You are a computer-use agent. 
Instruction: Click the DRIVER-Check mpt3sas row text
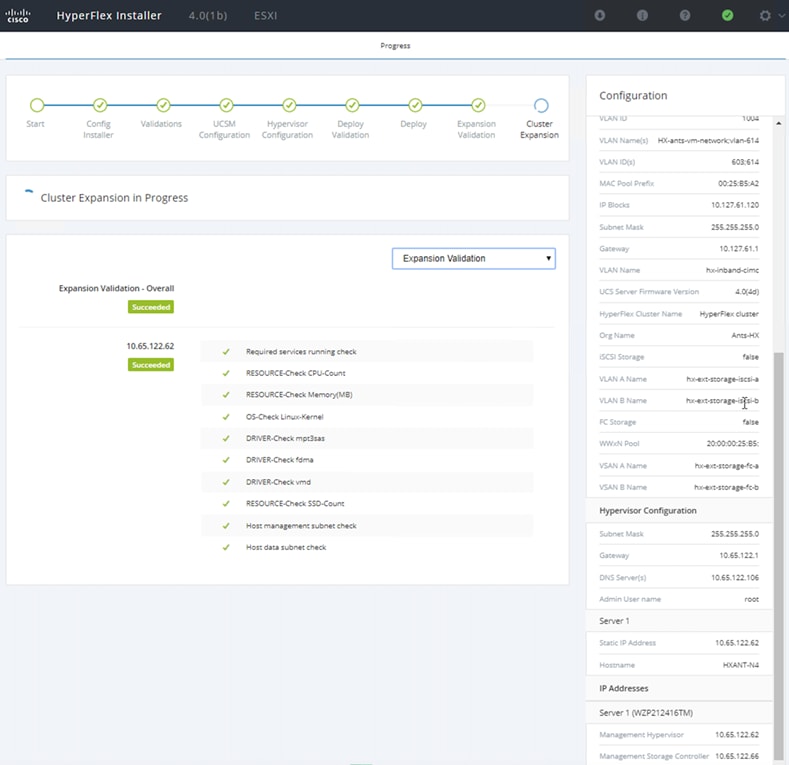pyautogui.click(x=285, y=438)
